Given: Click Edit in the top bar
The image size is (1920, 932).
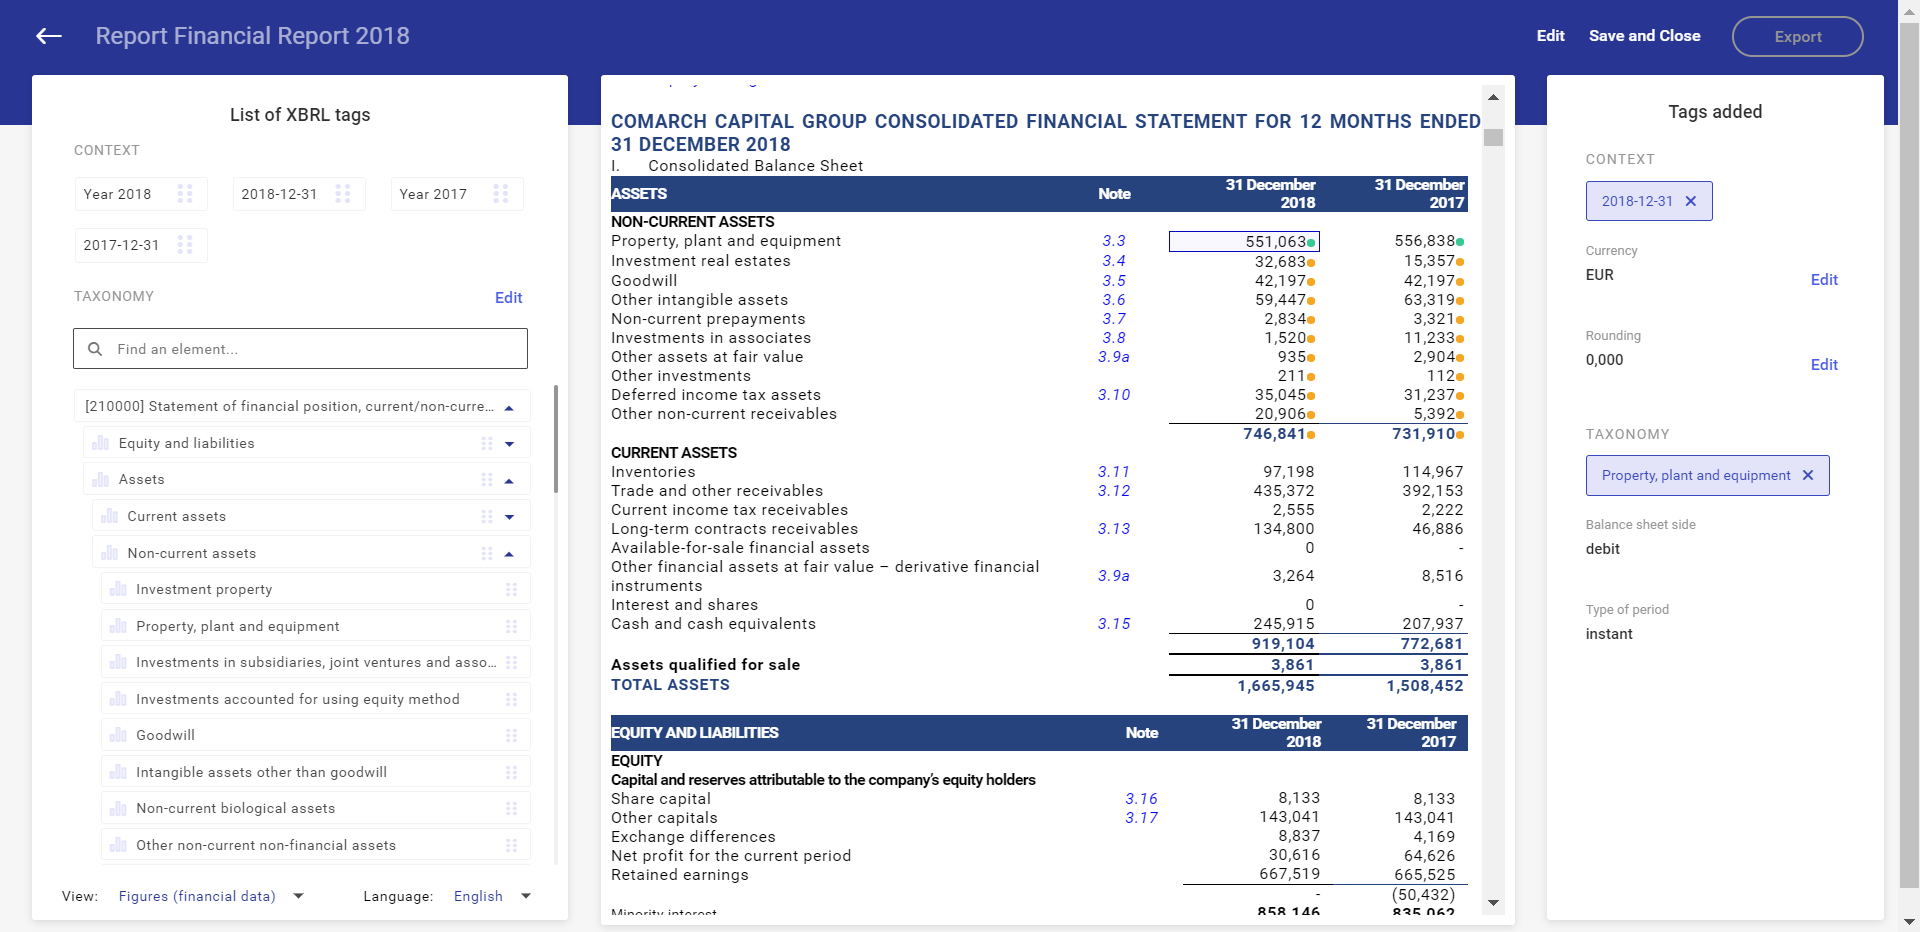Looking at the screenshot, I should click(x=1550, y=36).
